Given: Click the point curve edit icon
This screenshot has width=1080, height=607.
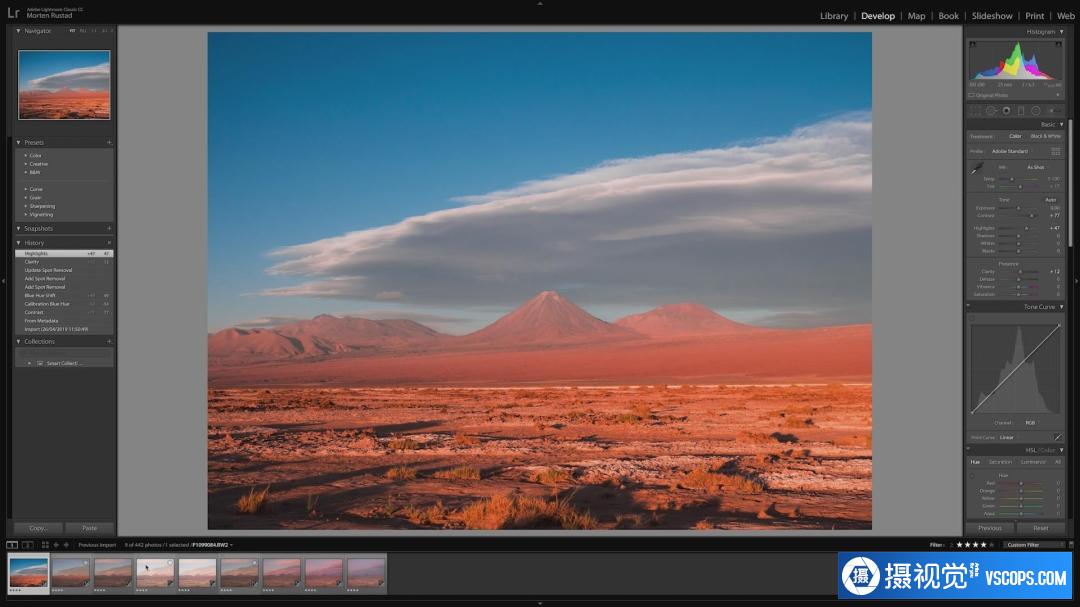Looking at the screenshot, I should tap(1058, 438).
